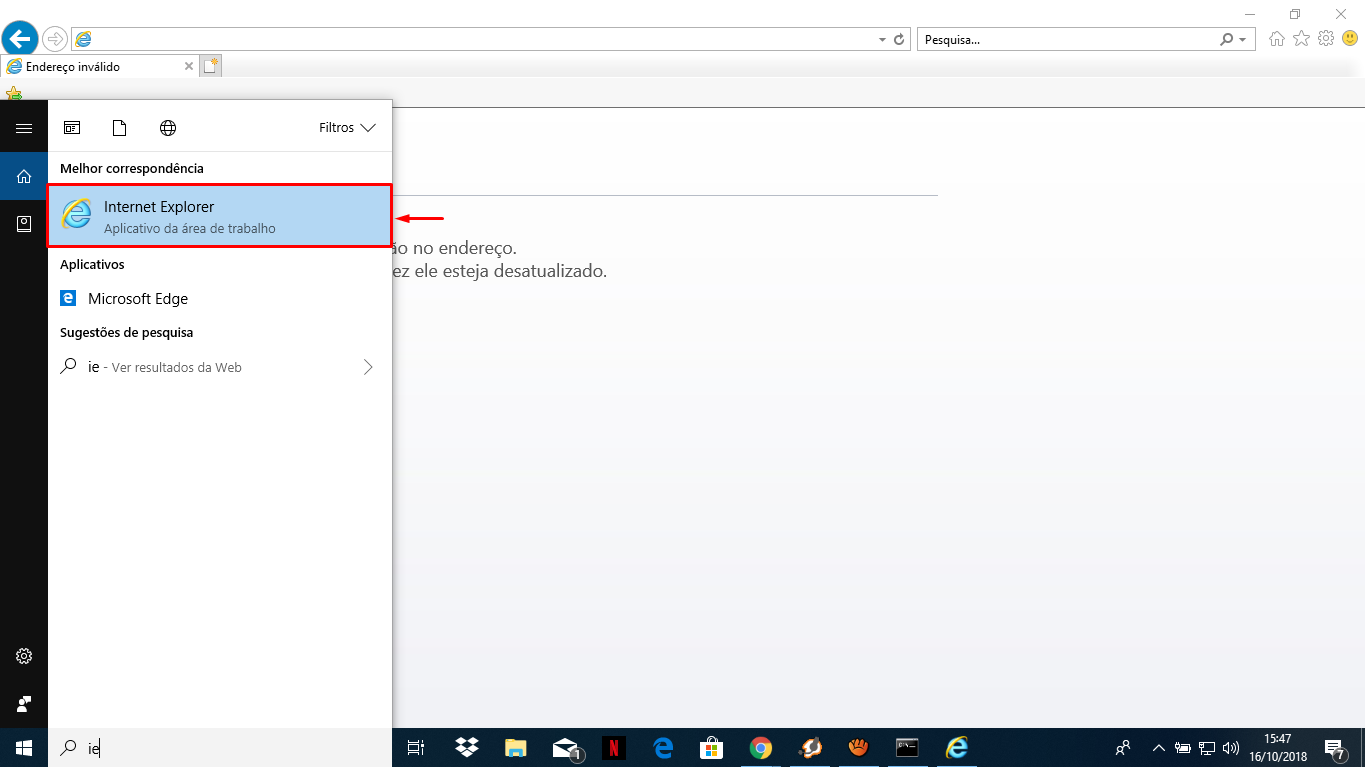
Task: Click the Internet Explorer back button
Action: [x=19, y=39]
